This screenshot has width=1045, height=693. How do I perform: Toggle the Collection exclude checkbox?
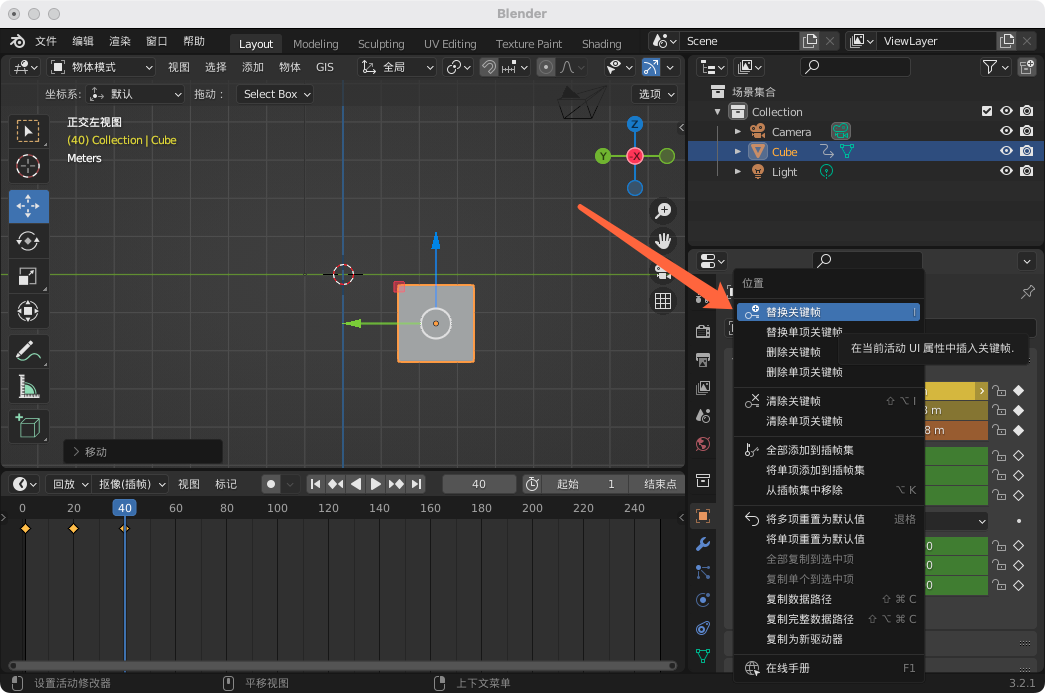point(987,111)
